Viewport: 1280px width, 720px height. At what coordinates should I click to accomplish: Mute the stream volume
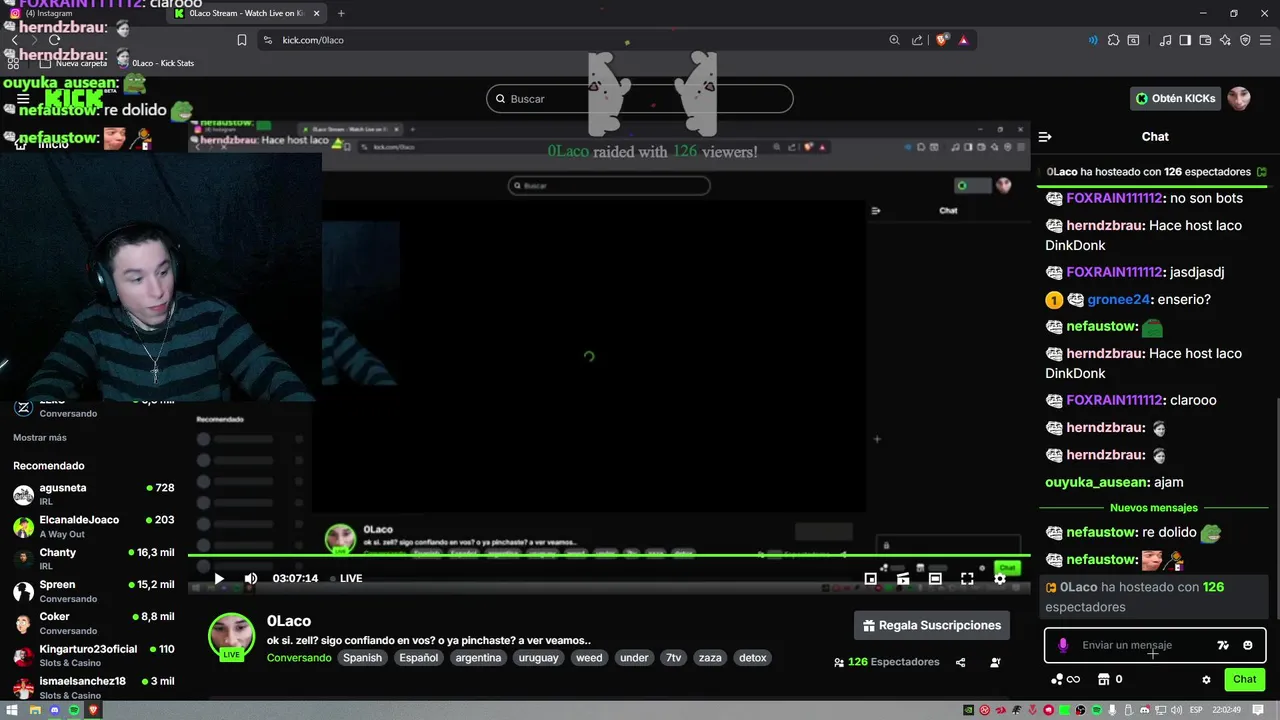tap(251, 578)
